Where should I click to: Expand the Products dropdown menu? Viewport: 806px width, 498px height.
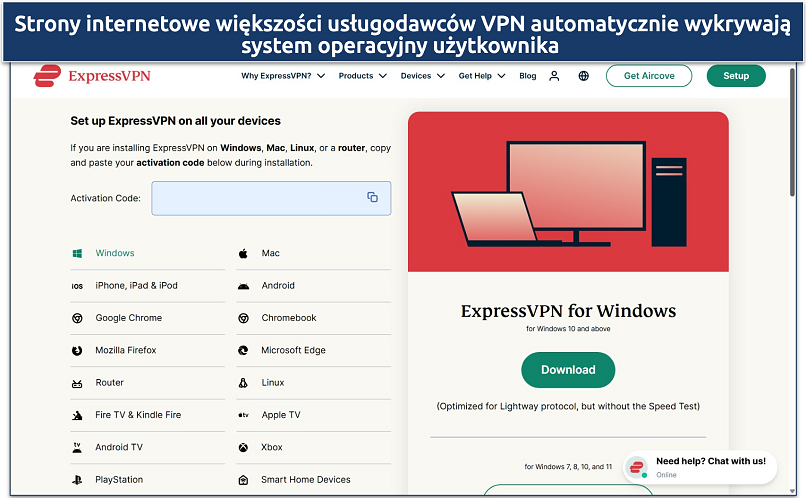[362, 76]
